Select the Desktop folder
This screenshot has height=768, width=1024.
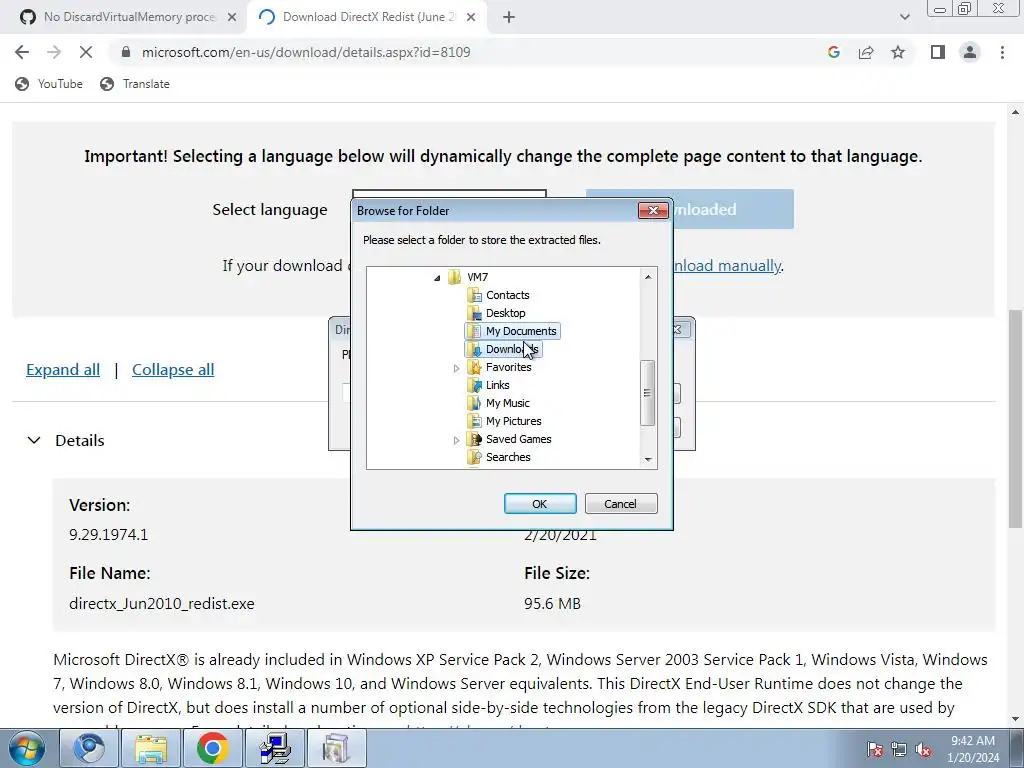505,313
